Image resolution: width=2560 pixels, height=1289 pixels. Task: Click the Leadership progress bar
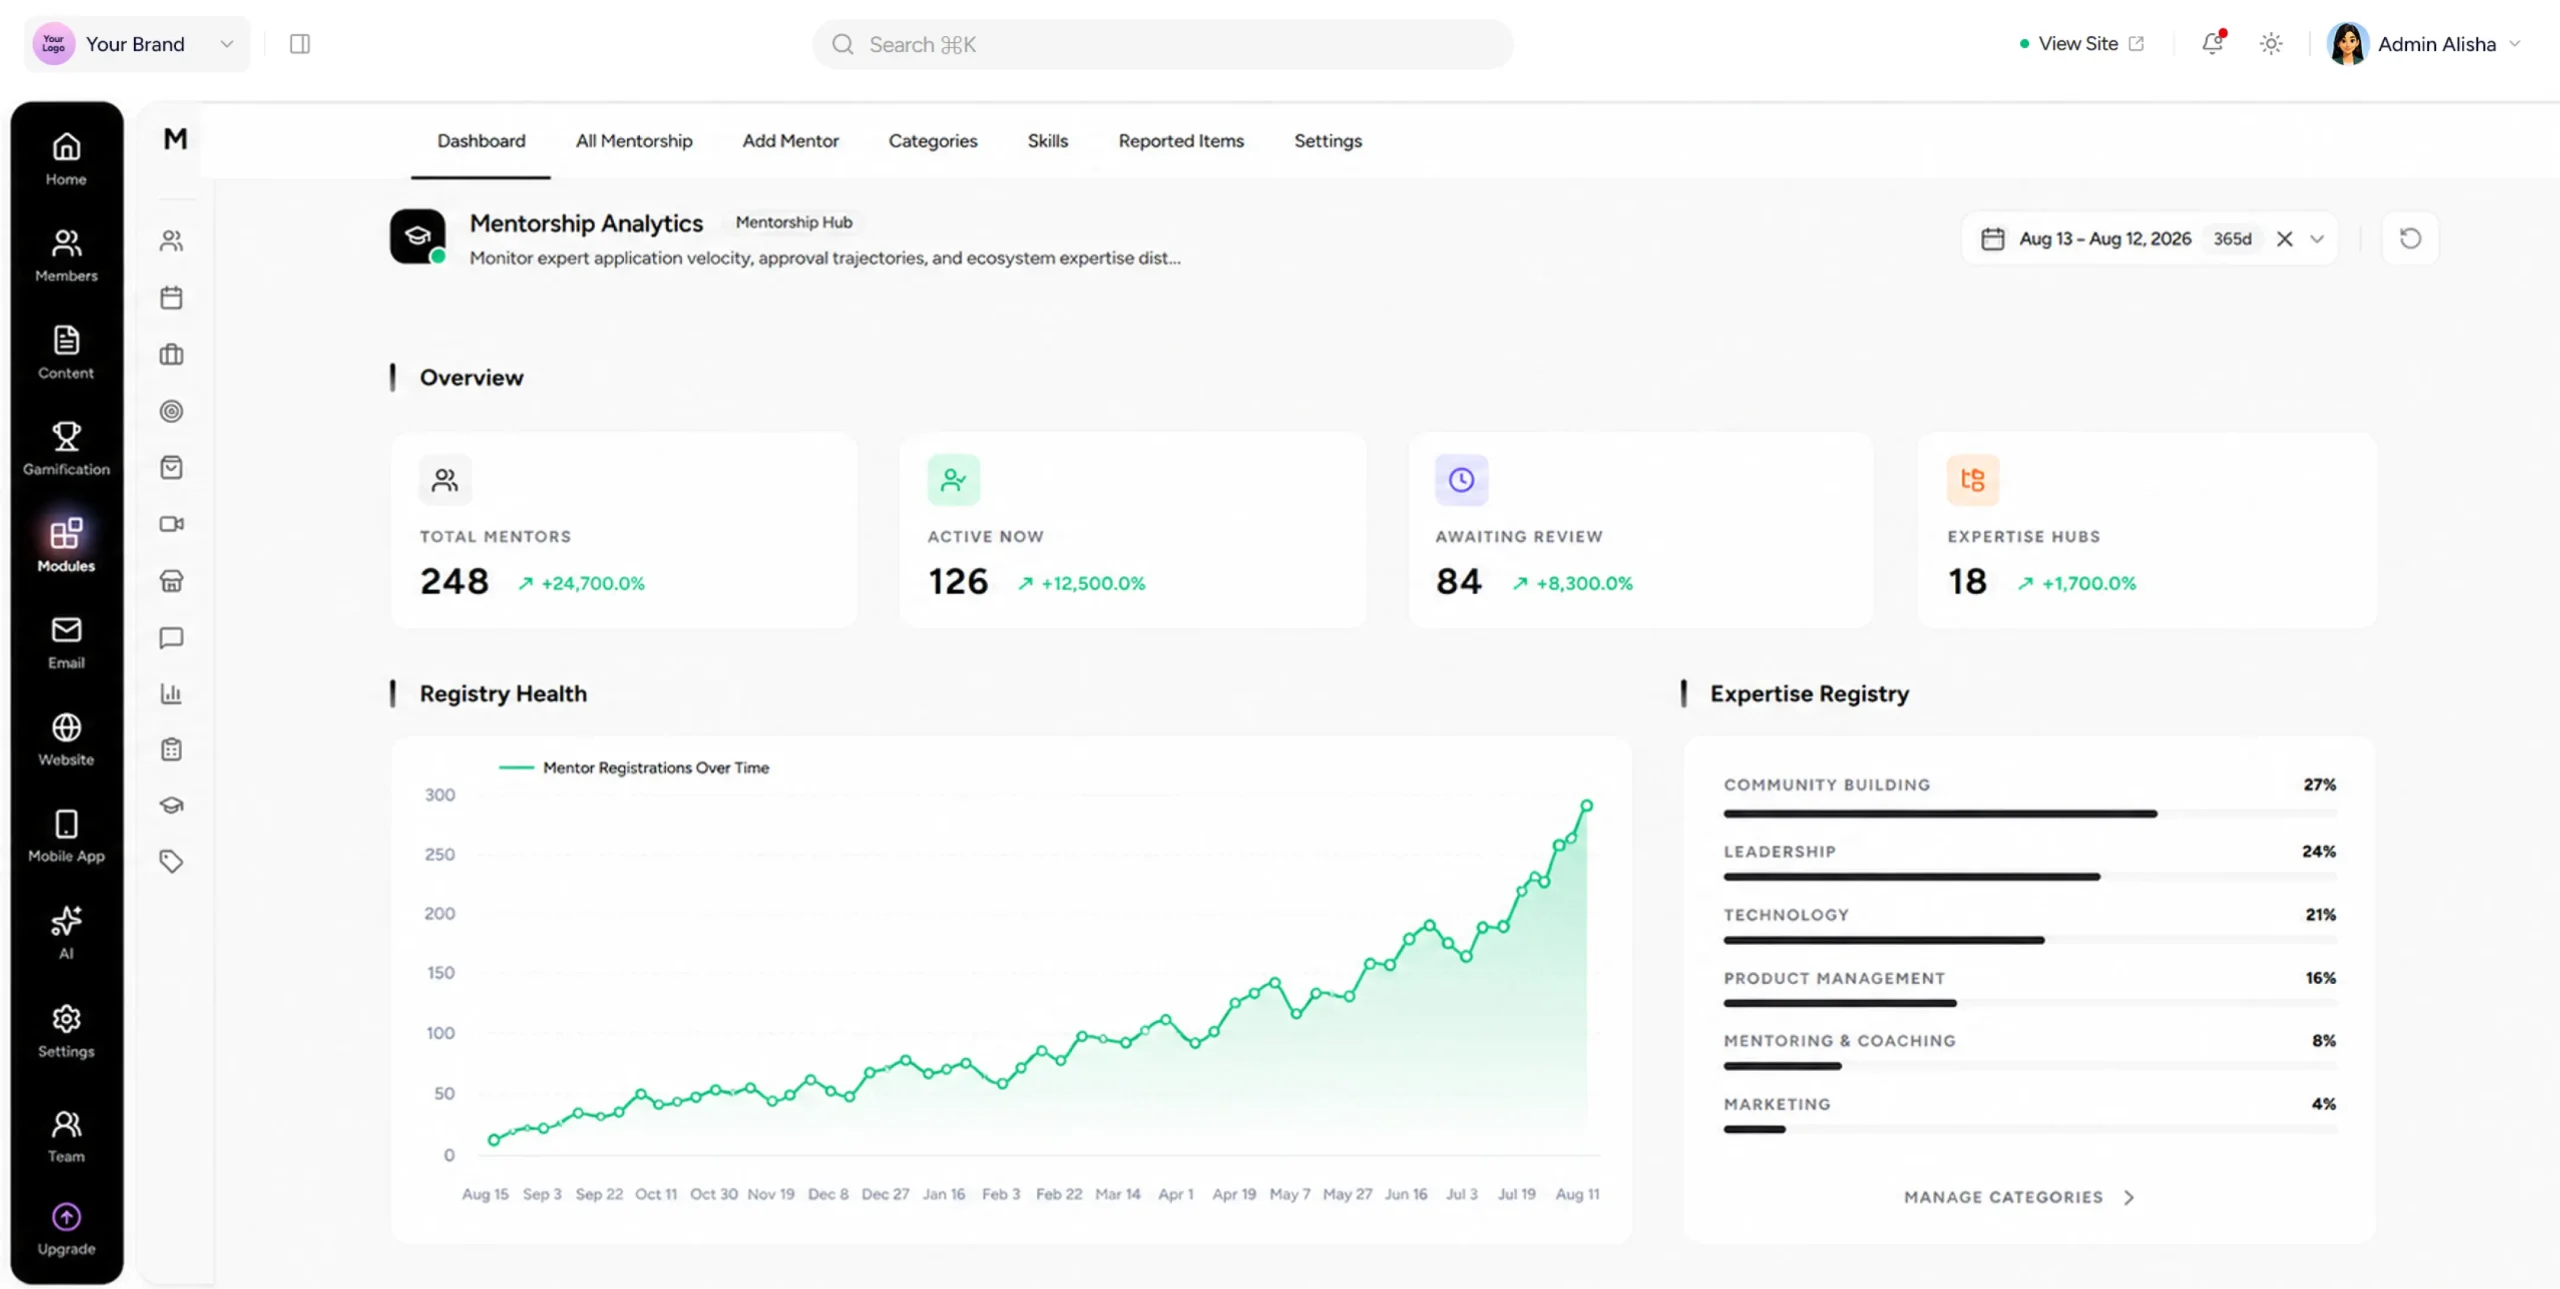click(x=2030, y=877)
